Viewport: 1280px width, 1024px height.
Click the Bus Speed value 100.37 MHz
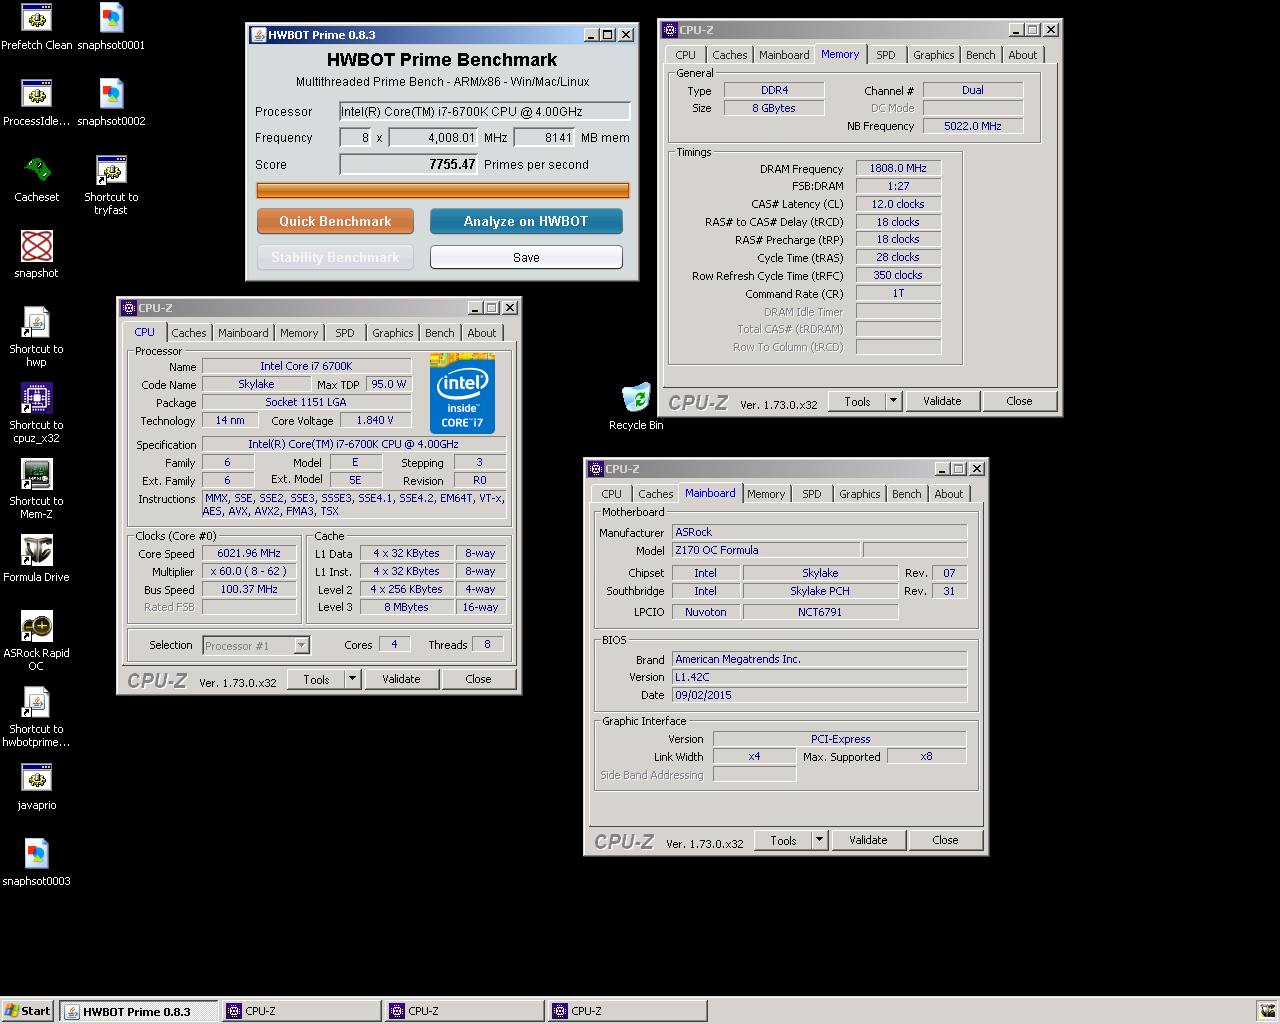[x=249, y=589]
